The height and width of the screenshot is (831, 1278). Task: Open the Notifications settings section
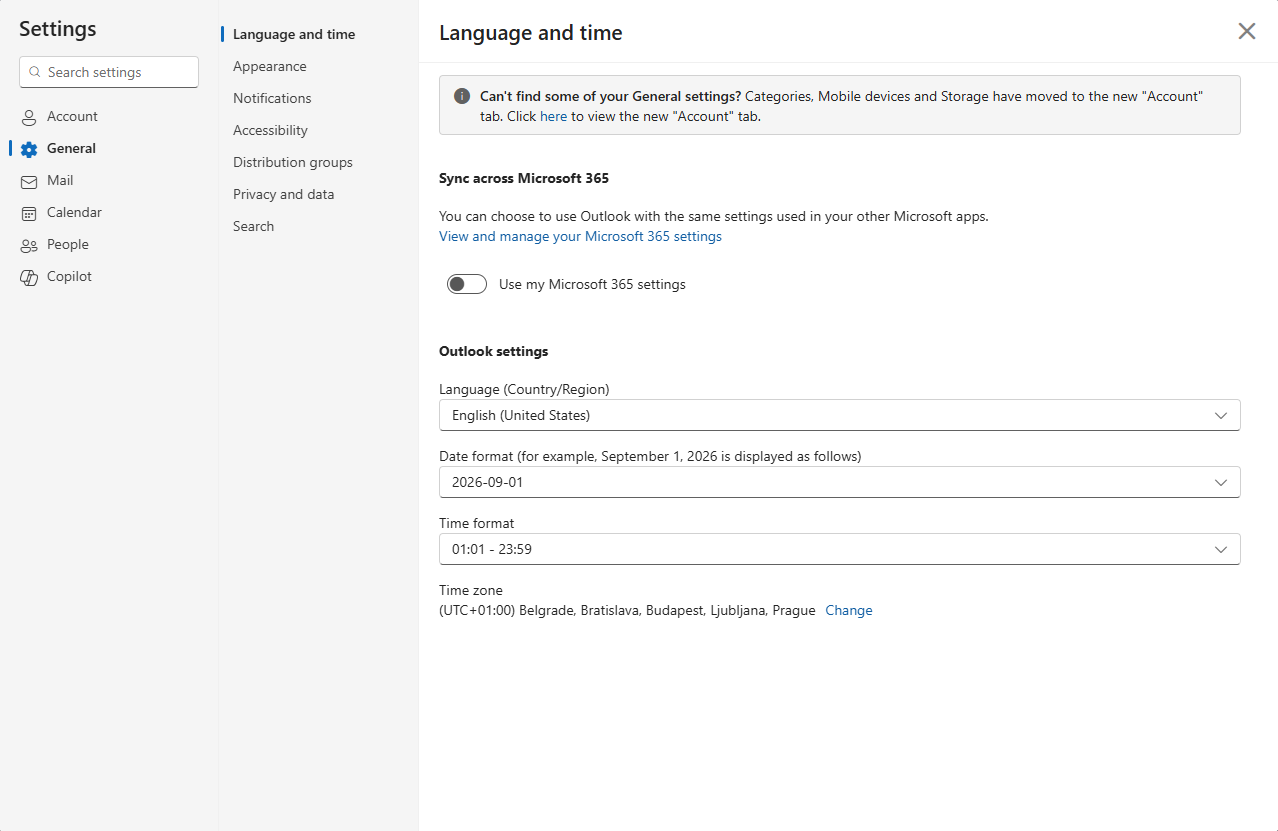click(272, 98)
